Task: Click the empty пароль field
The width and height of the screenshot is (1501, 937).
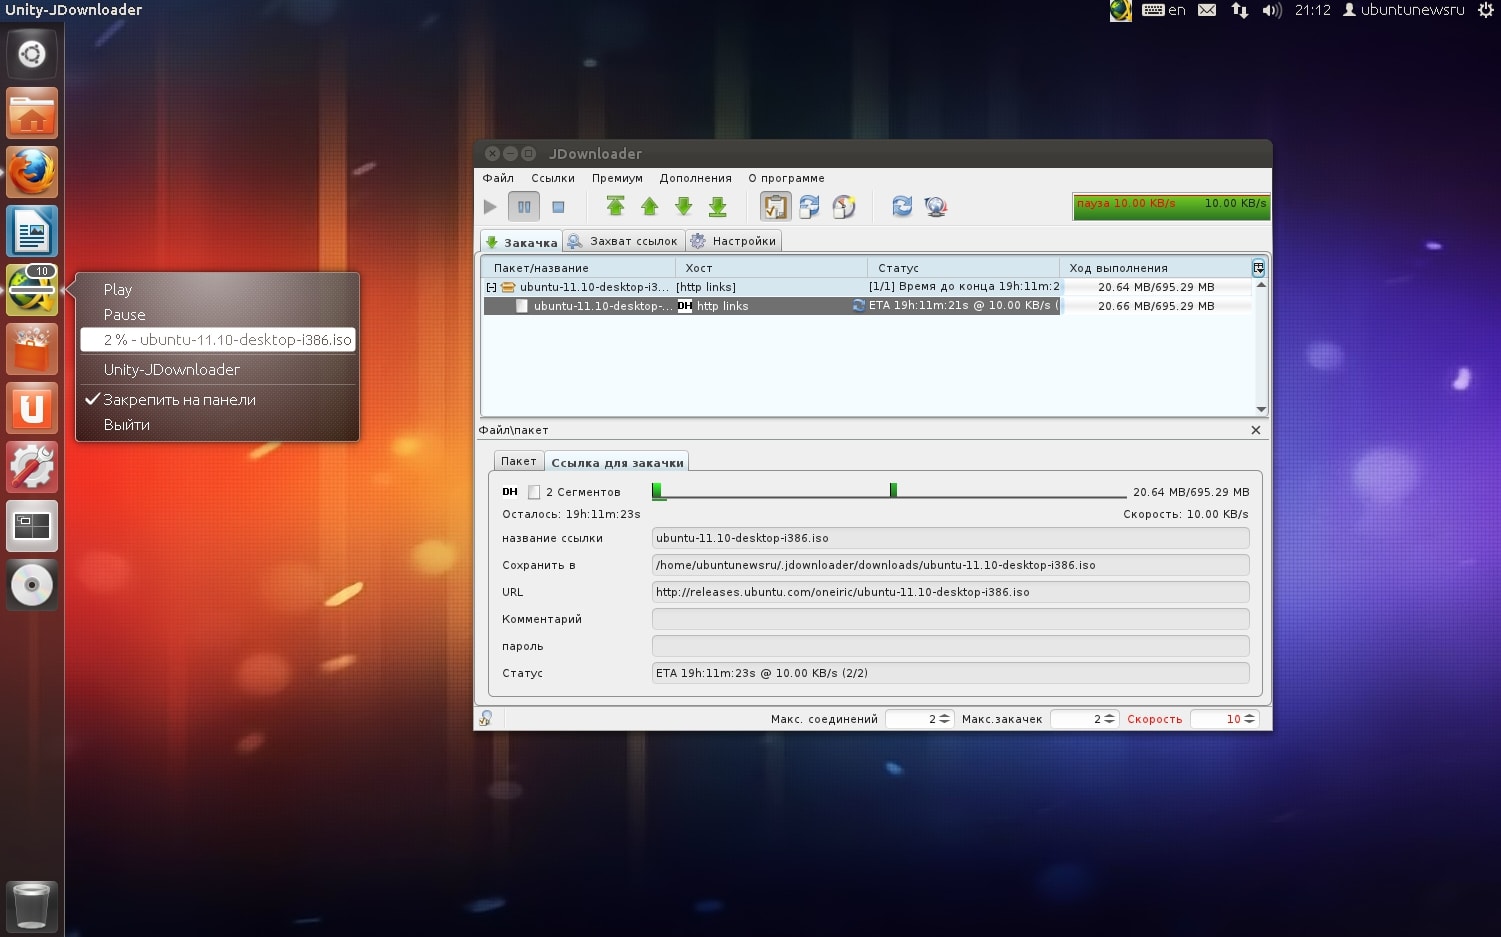Action: click(x=950, y=646)
